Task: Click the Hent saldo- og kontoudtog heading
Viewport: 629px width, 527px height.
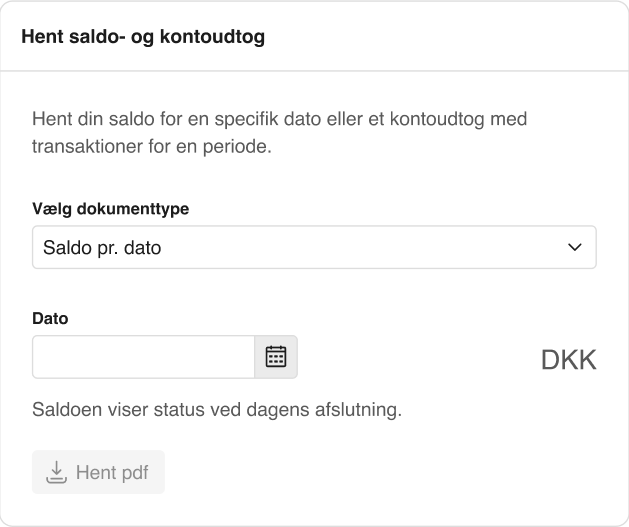Action: [x=143, y=37]
